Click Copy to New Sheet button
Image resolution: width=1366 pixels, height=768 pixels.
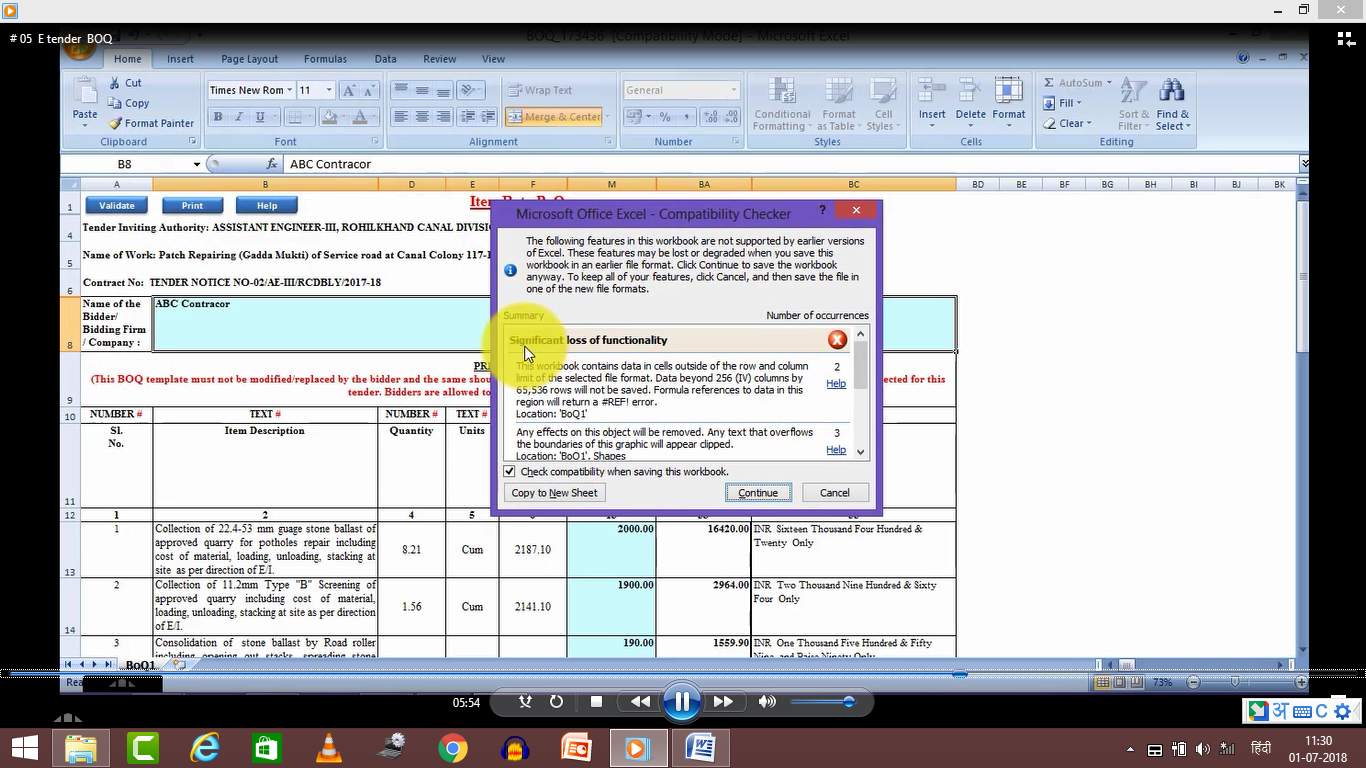[x=555, y=492]
